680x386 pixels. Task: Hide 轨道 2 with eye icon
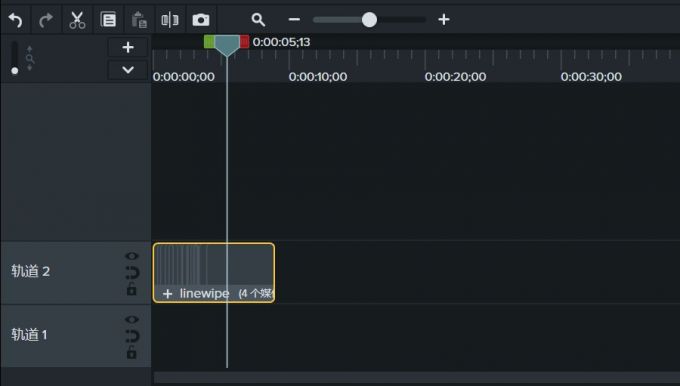[132, 256]
